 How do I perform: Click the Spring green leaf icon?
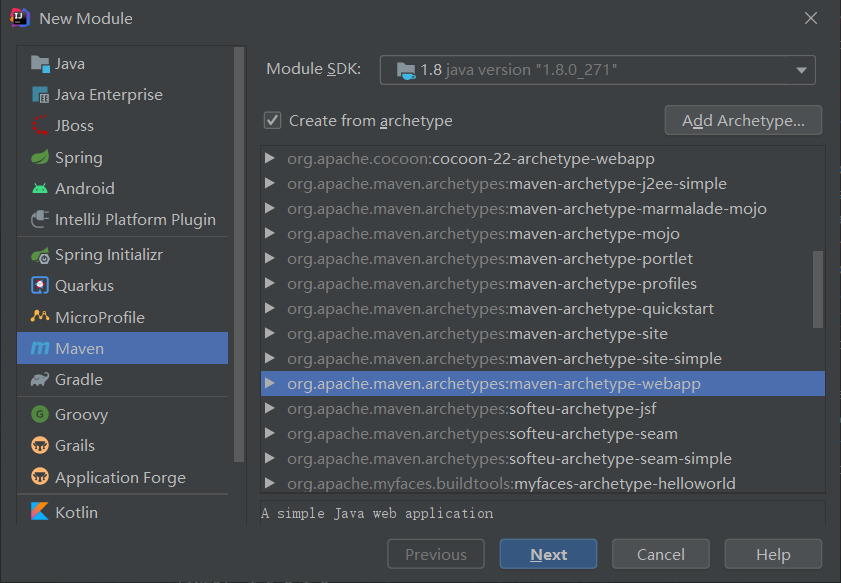(40, 157)
